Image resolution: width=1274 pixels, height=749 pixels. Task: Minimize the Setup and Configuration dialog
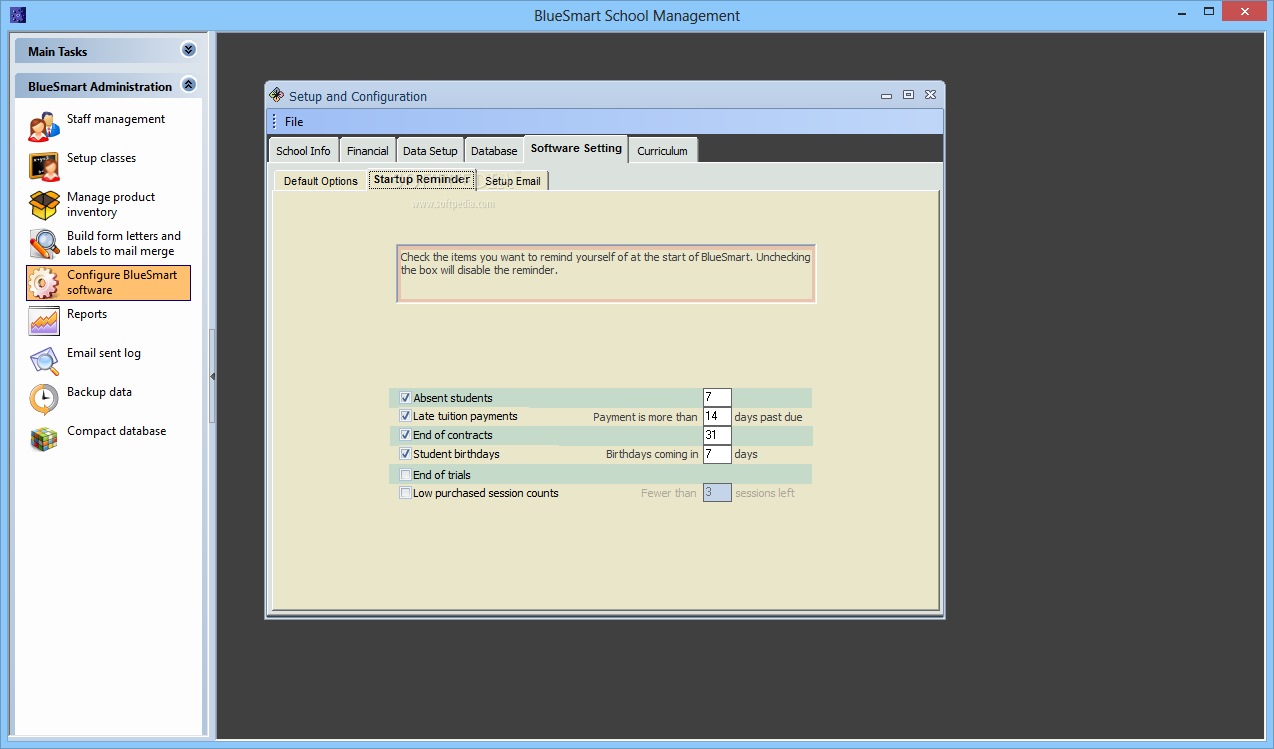click(x=886, y=96)
